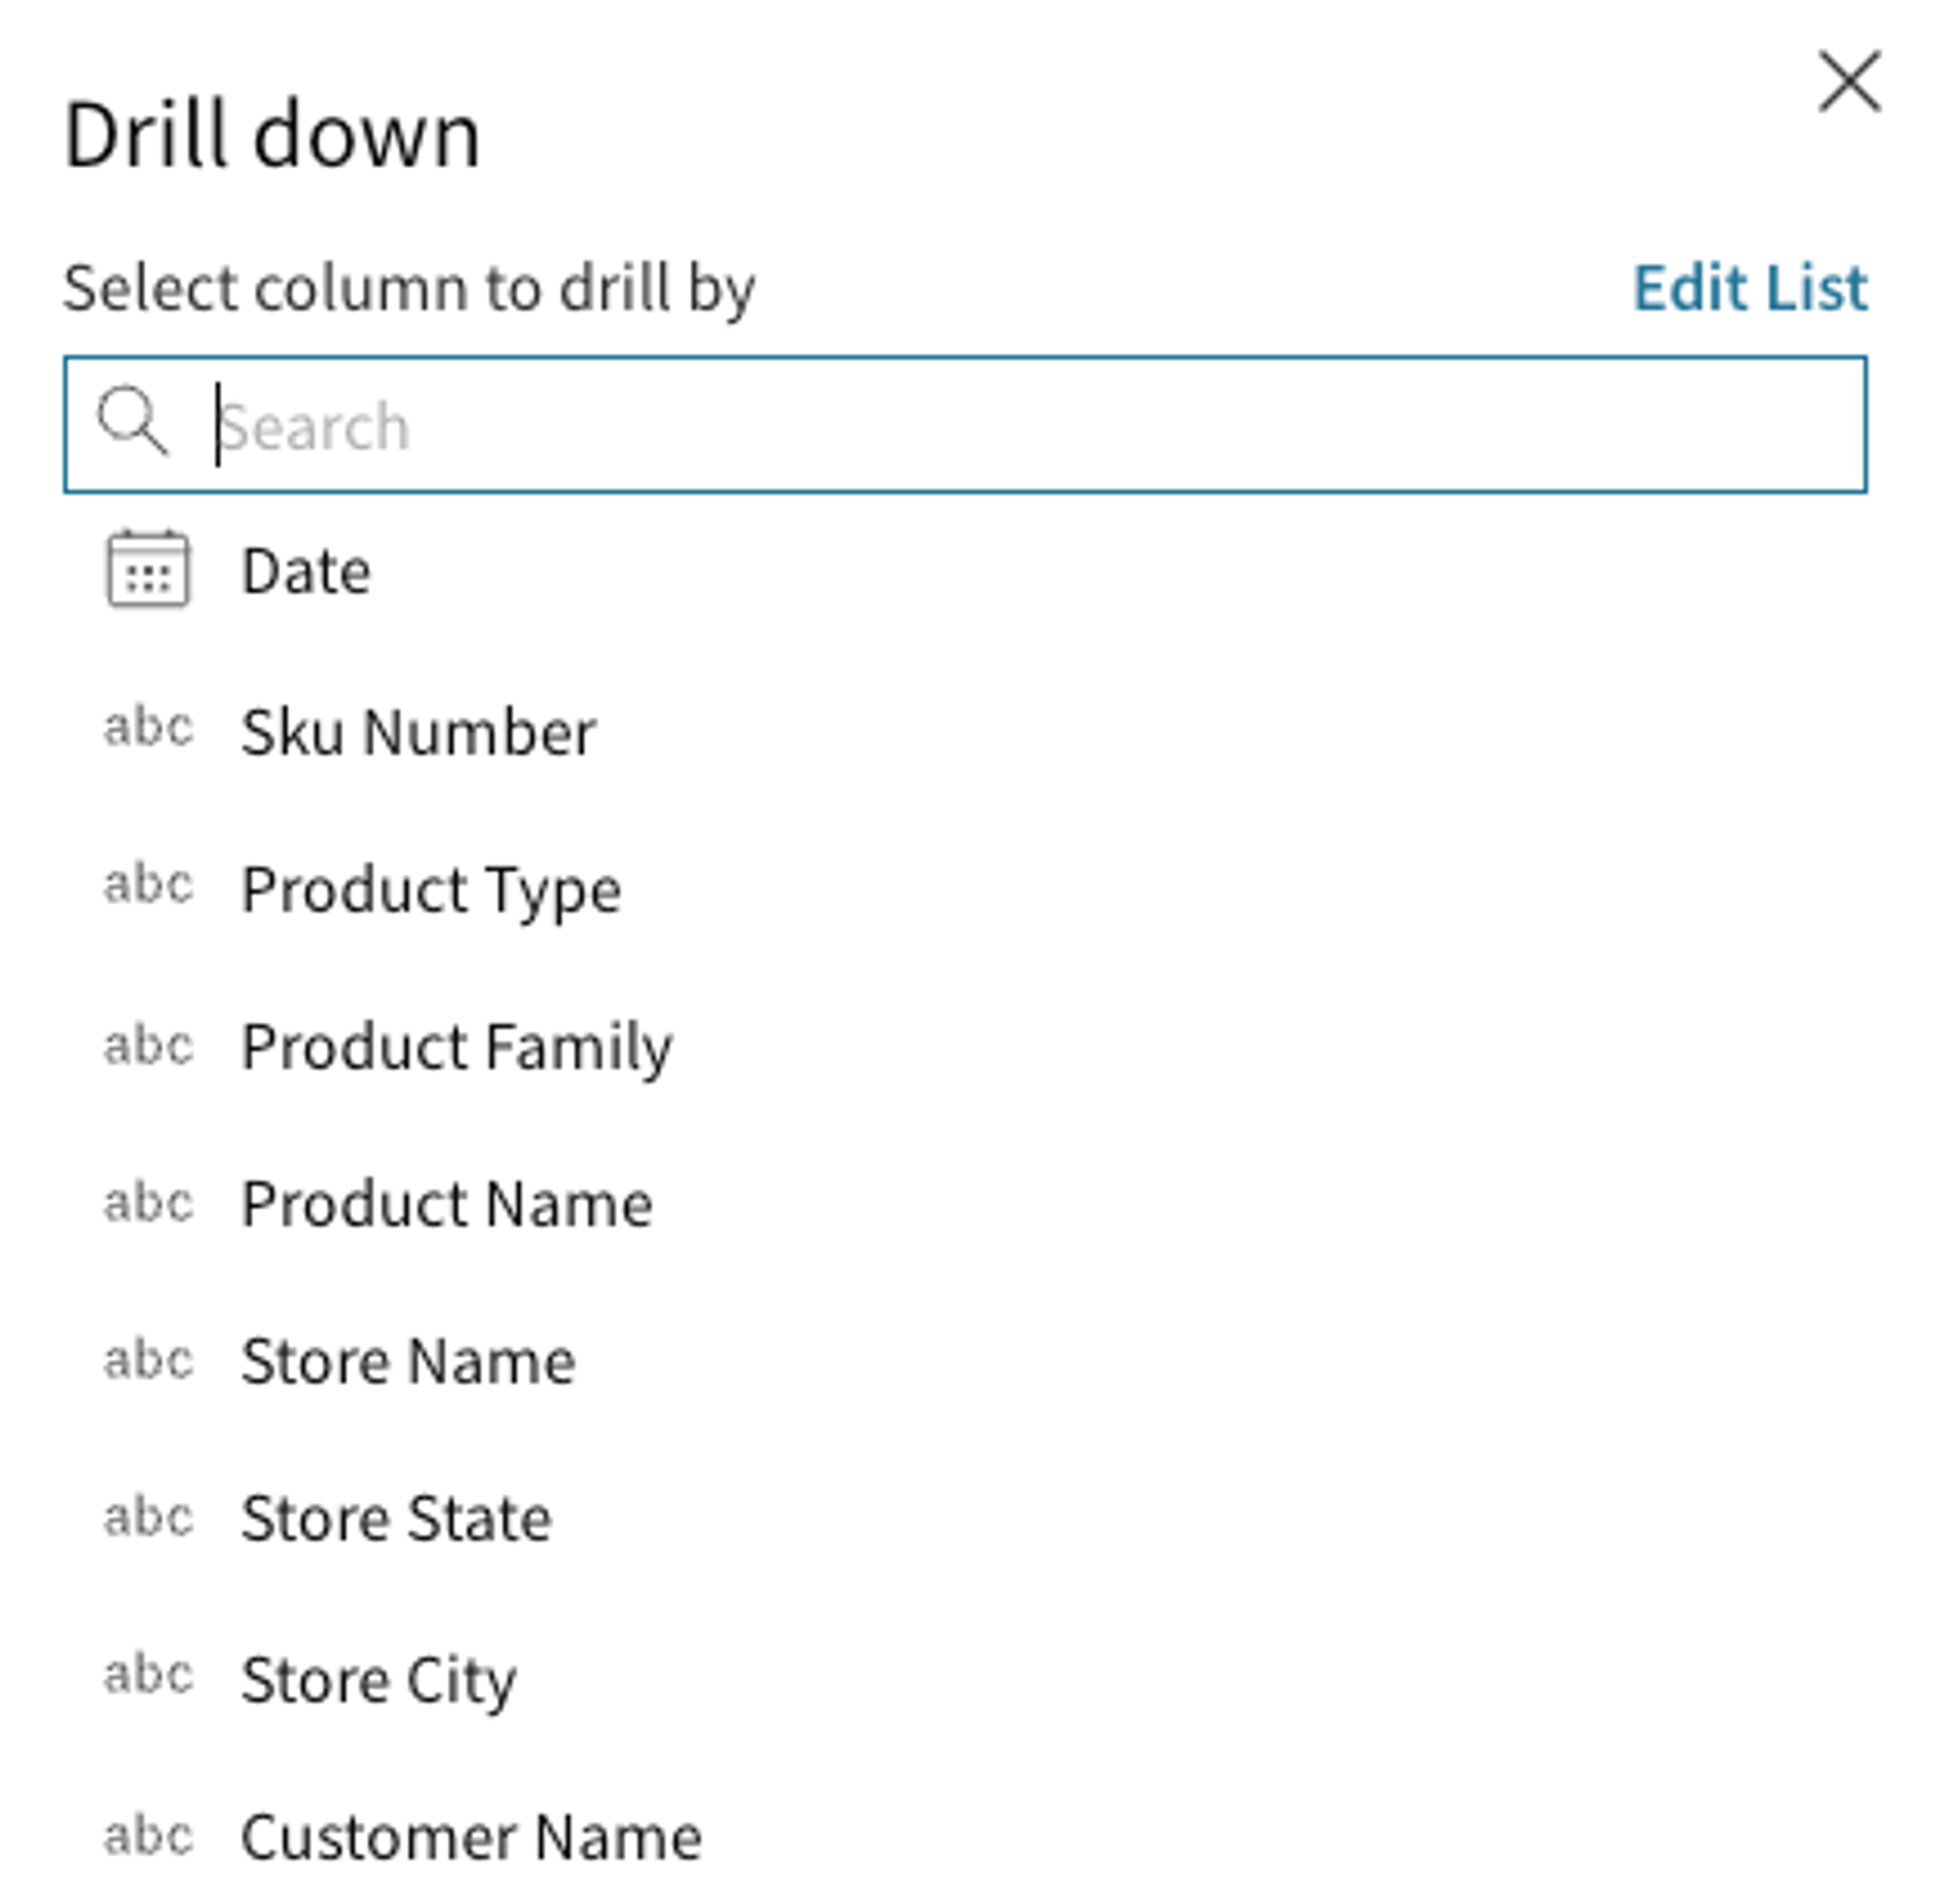This screenshot has height=1904, width=1935.
Task: Click the abc icon beside Product Family
Action: (148, 1045)
